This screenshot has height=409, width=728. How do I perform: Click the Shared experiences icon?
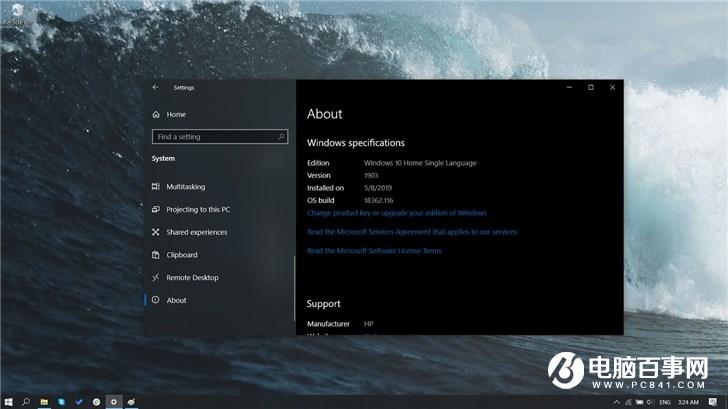(x=156, y=232)
